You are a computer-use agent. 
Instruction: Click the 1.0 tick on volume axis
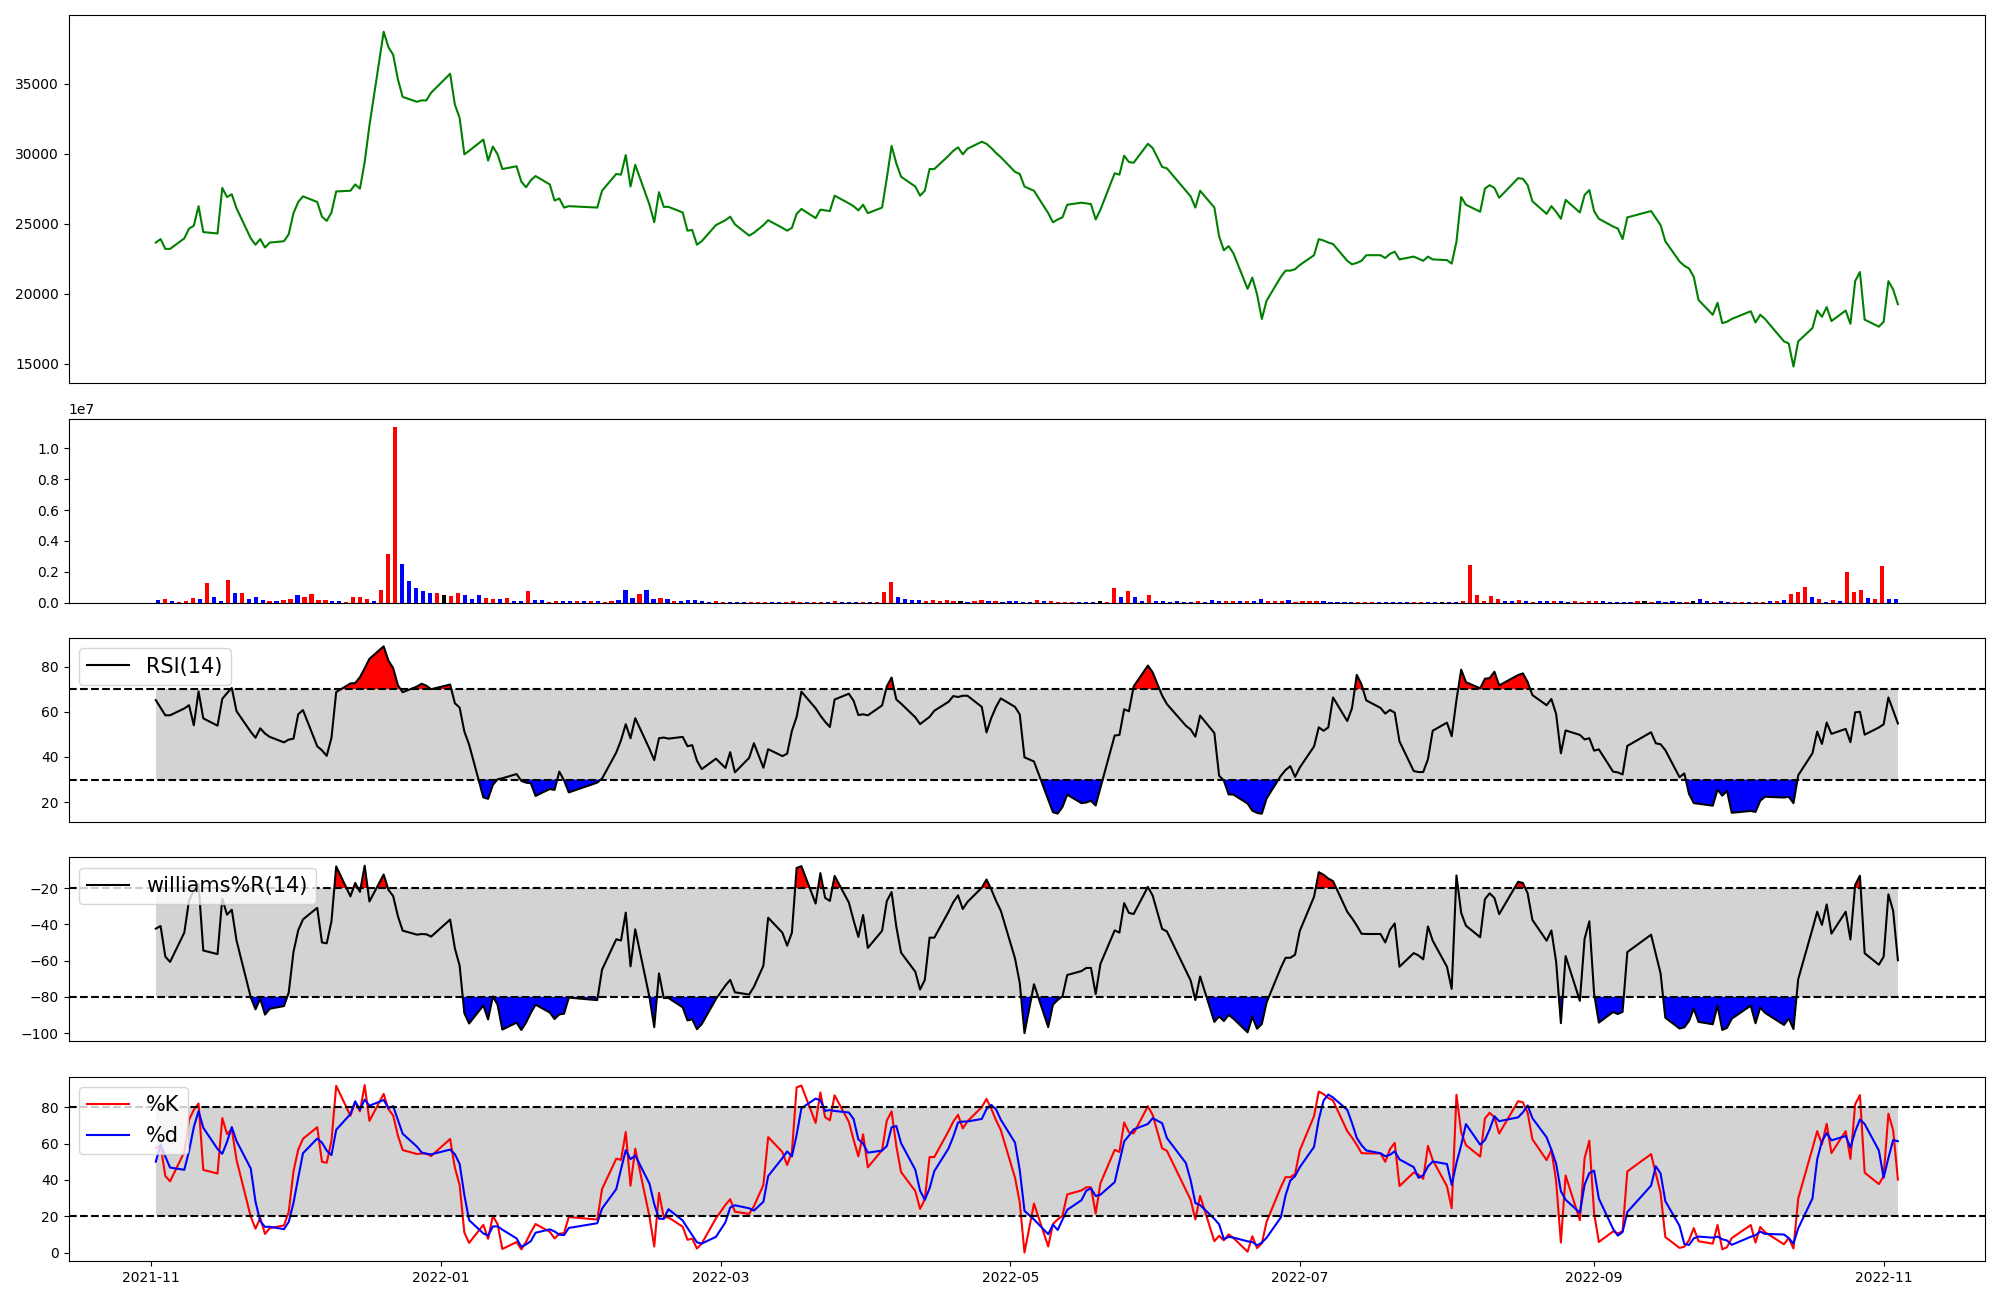[x=47, y=449]
